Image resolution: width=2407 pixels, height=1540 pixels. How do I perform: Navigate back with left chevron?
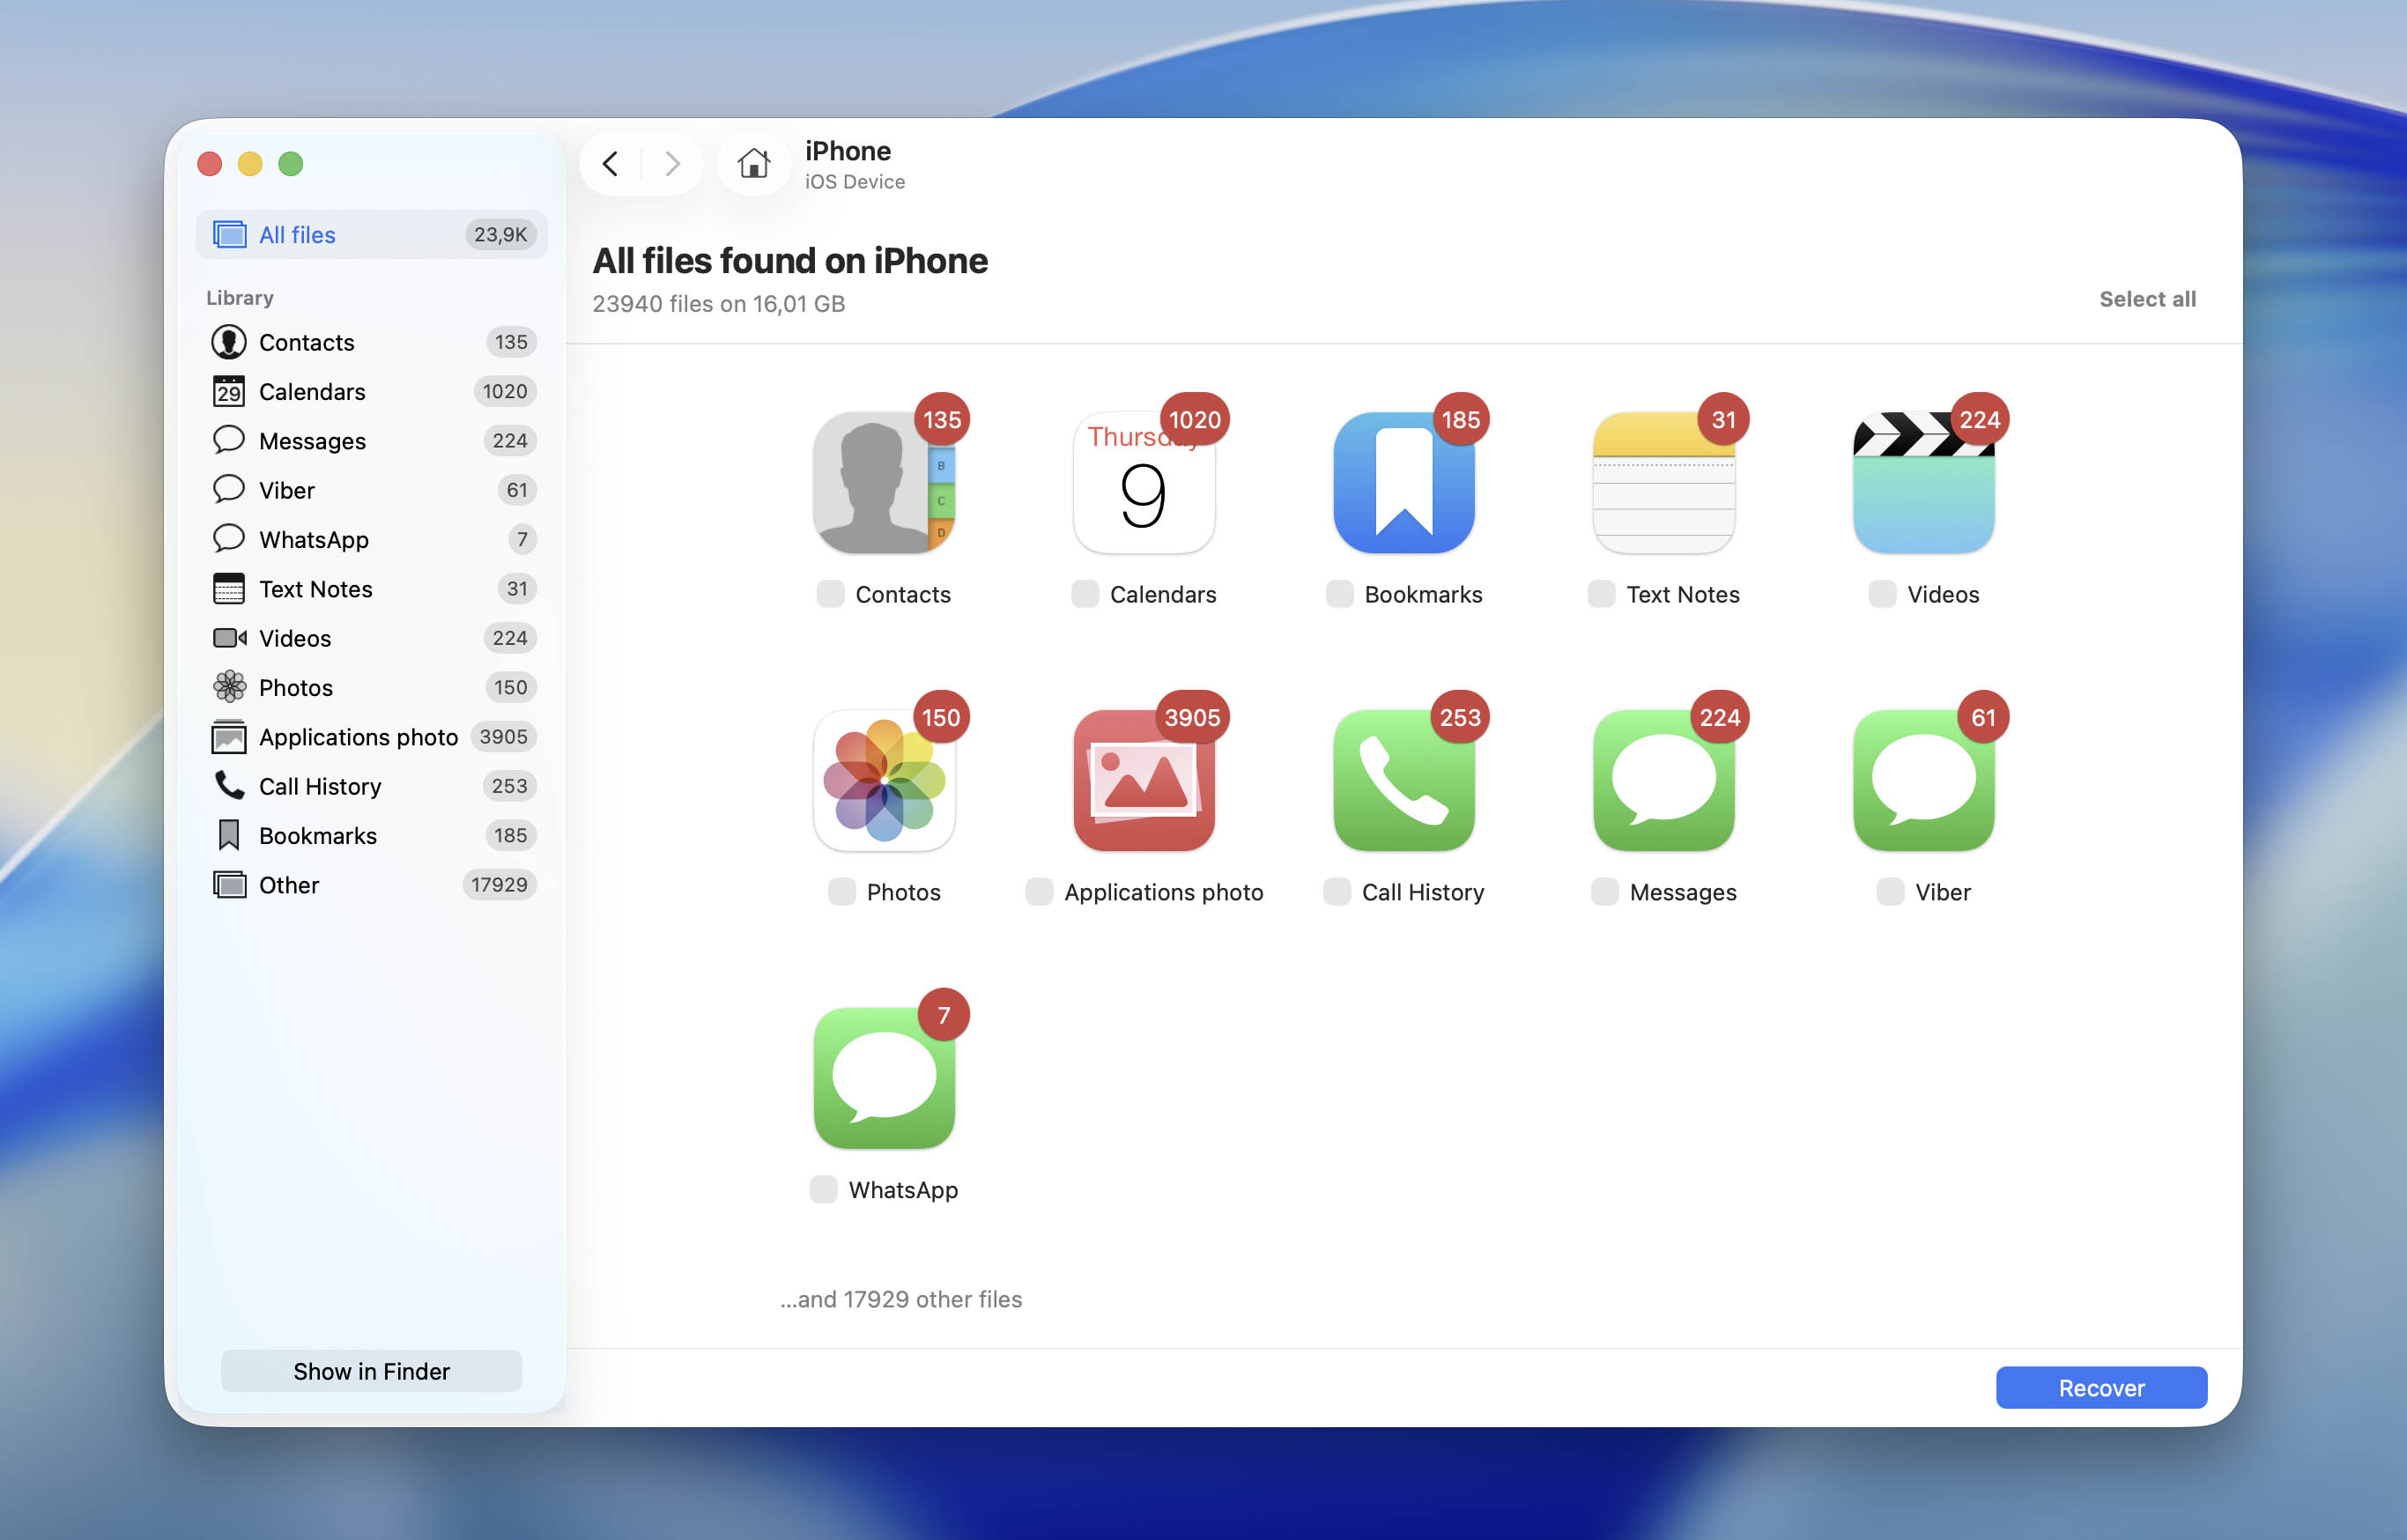coord(609,163)
